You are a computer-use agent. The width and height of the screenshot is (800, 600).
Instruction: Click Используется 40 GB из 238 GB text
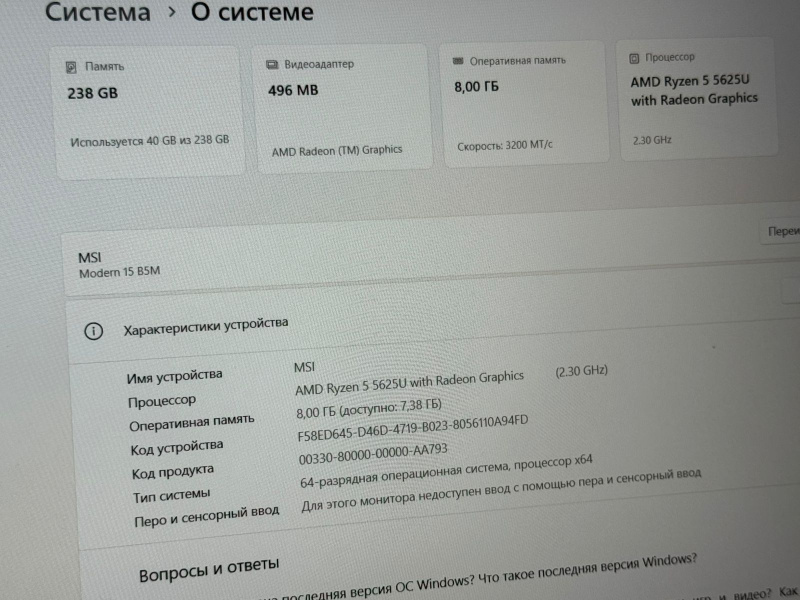click(149, 141)
